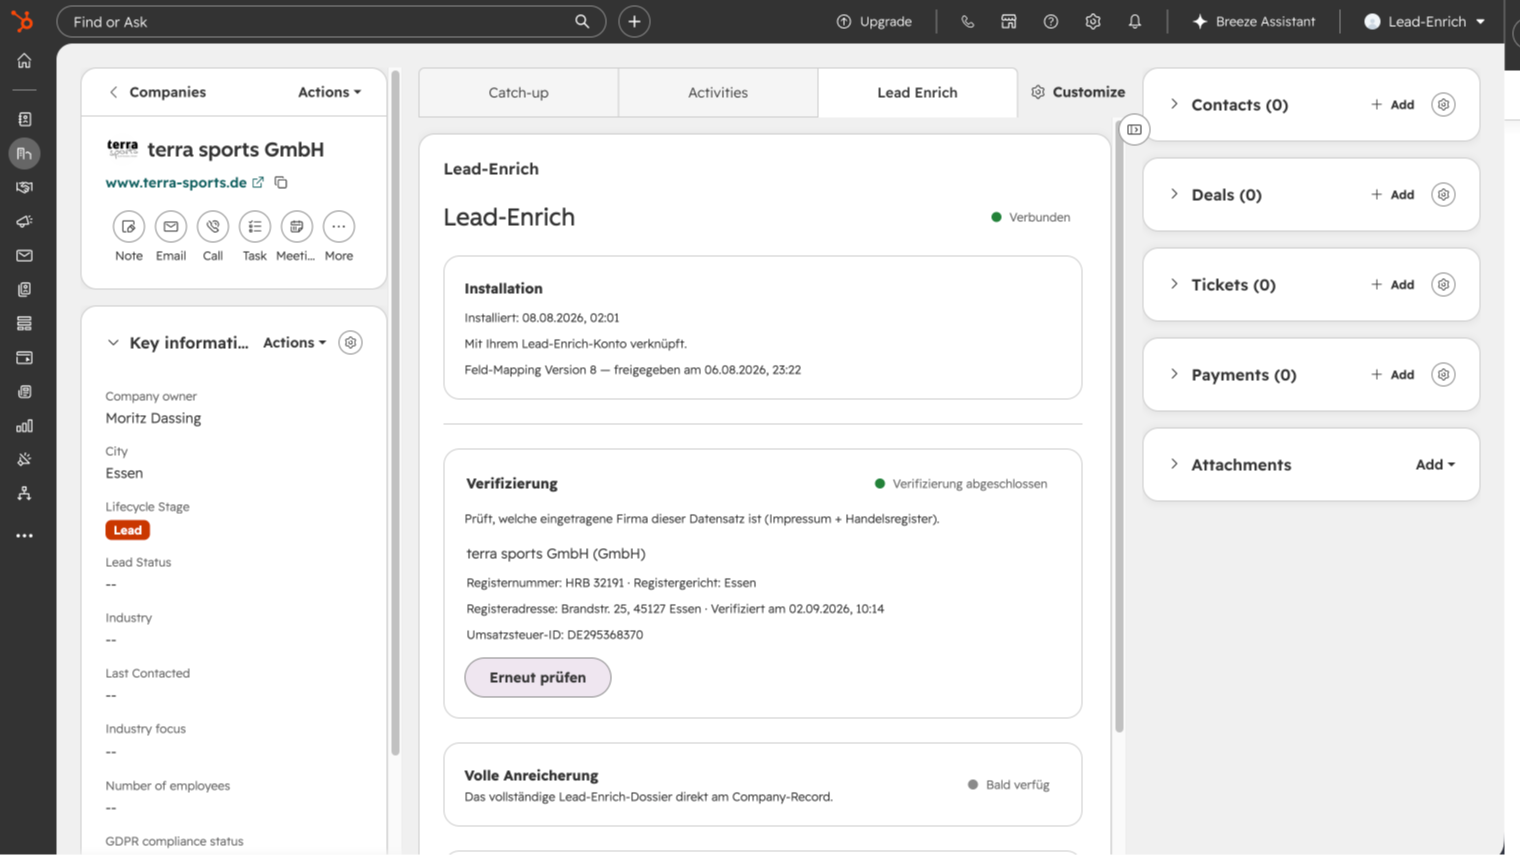Expand the Attachments card

point(1174,465)
